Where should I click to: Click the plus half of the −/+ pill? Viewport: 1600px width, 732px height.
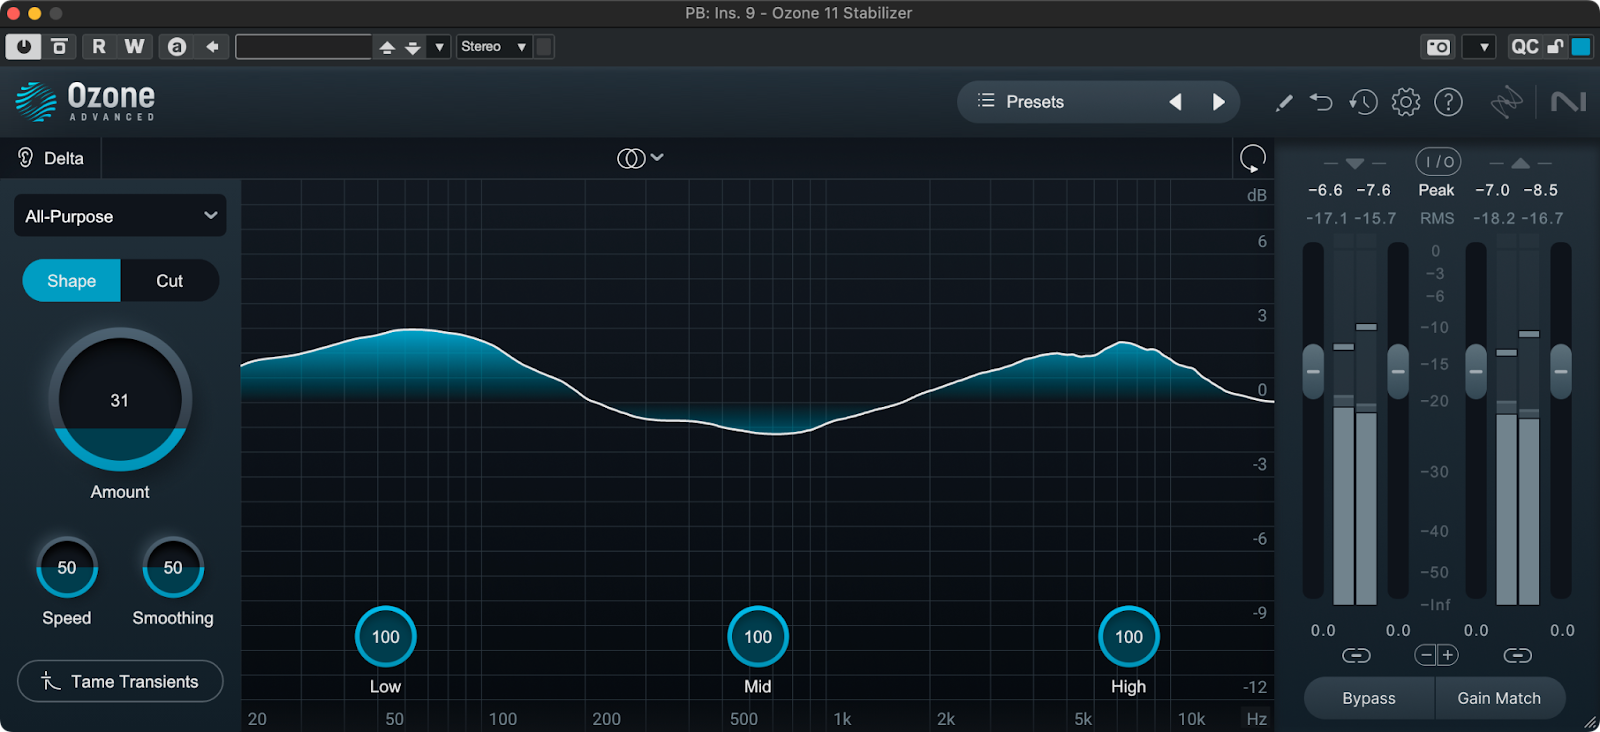[x=1448, y=655]
